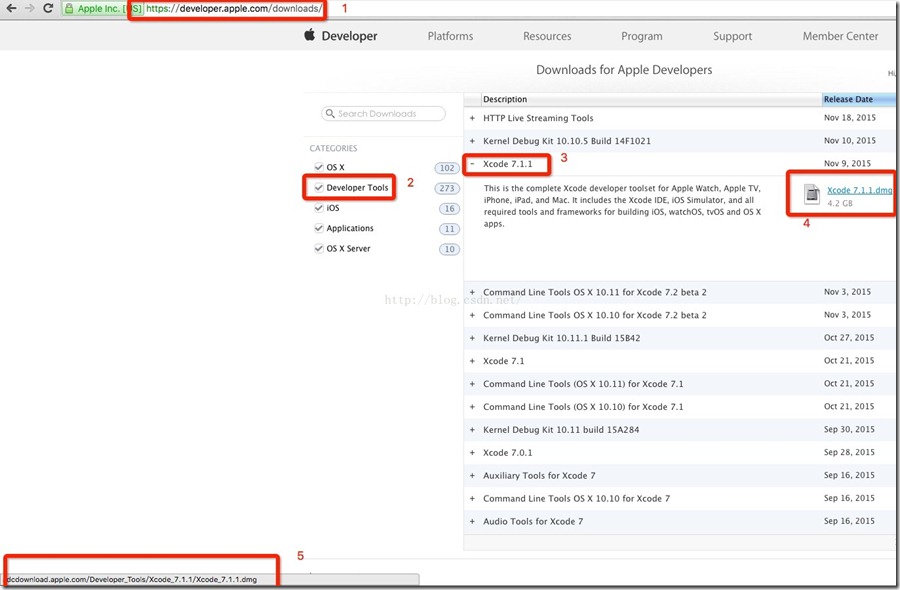Open the Resources menu
Viewport: 900px width, 590px height.
pyautogui.click(x=547, y=36)
